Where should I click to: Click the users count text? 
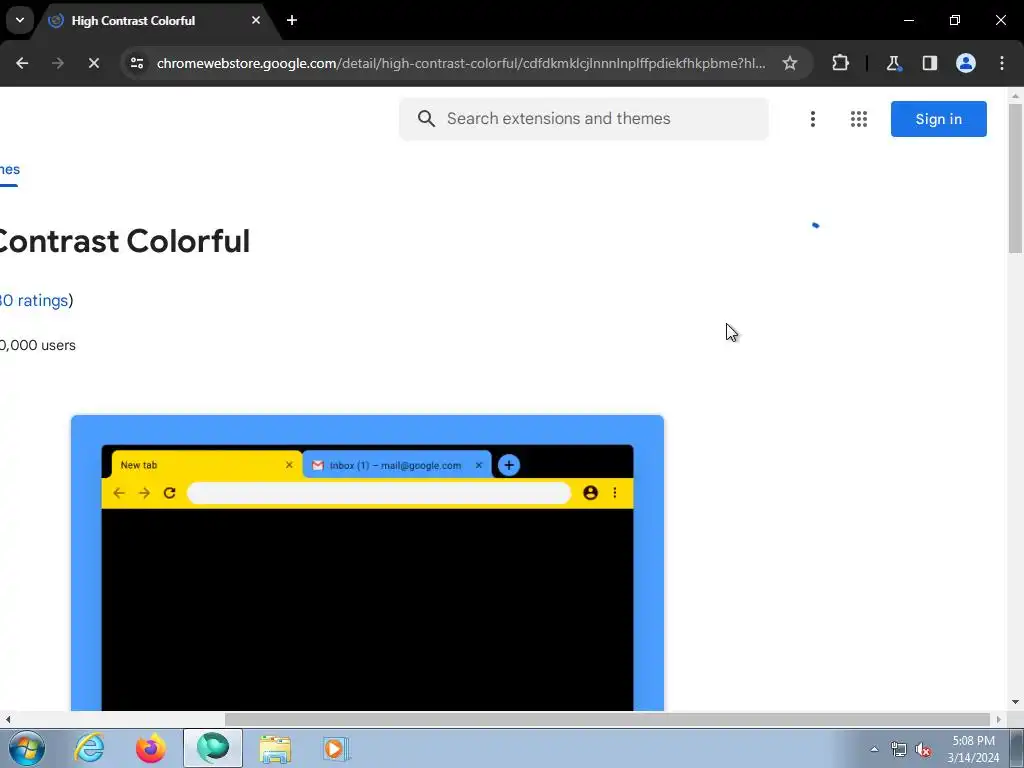38,345
